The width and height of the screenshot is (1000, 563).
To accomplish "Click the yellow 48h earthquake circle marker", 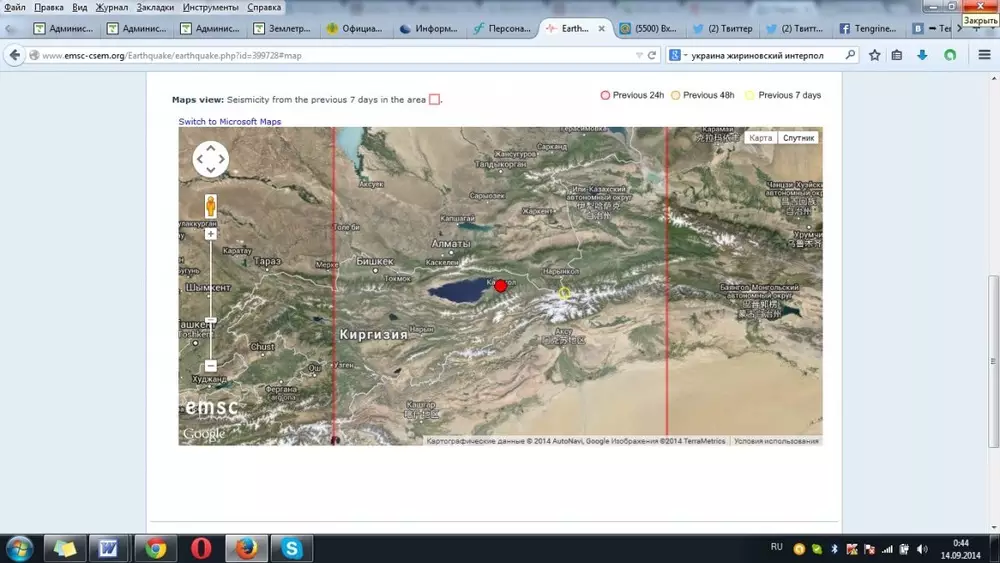I will click(564, 293).
